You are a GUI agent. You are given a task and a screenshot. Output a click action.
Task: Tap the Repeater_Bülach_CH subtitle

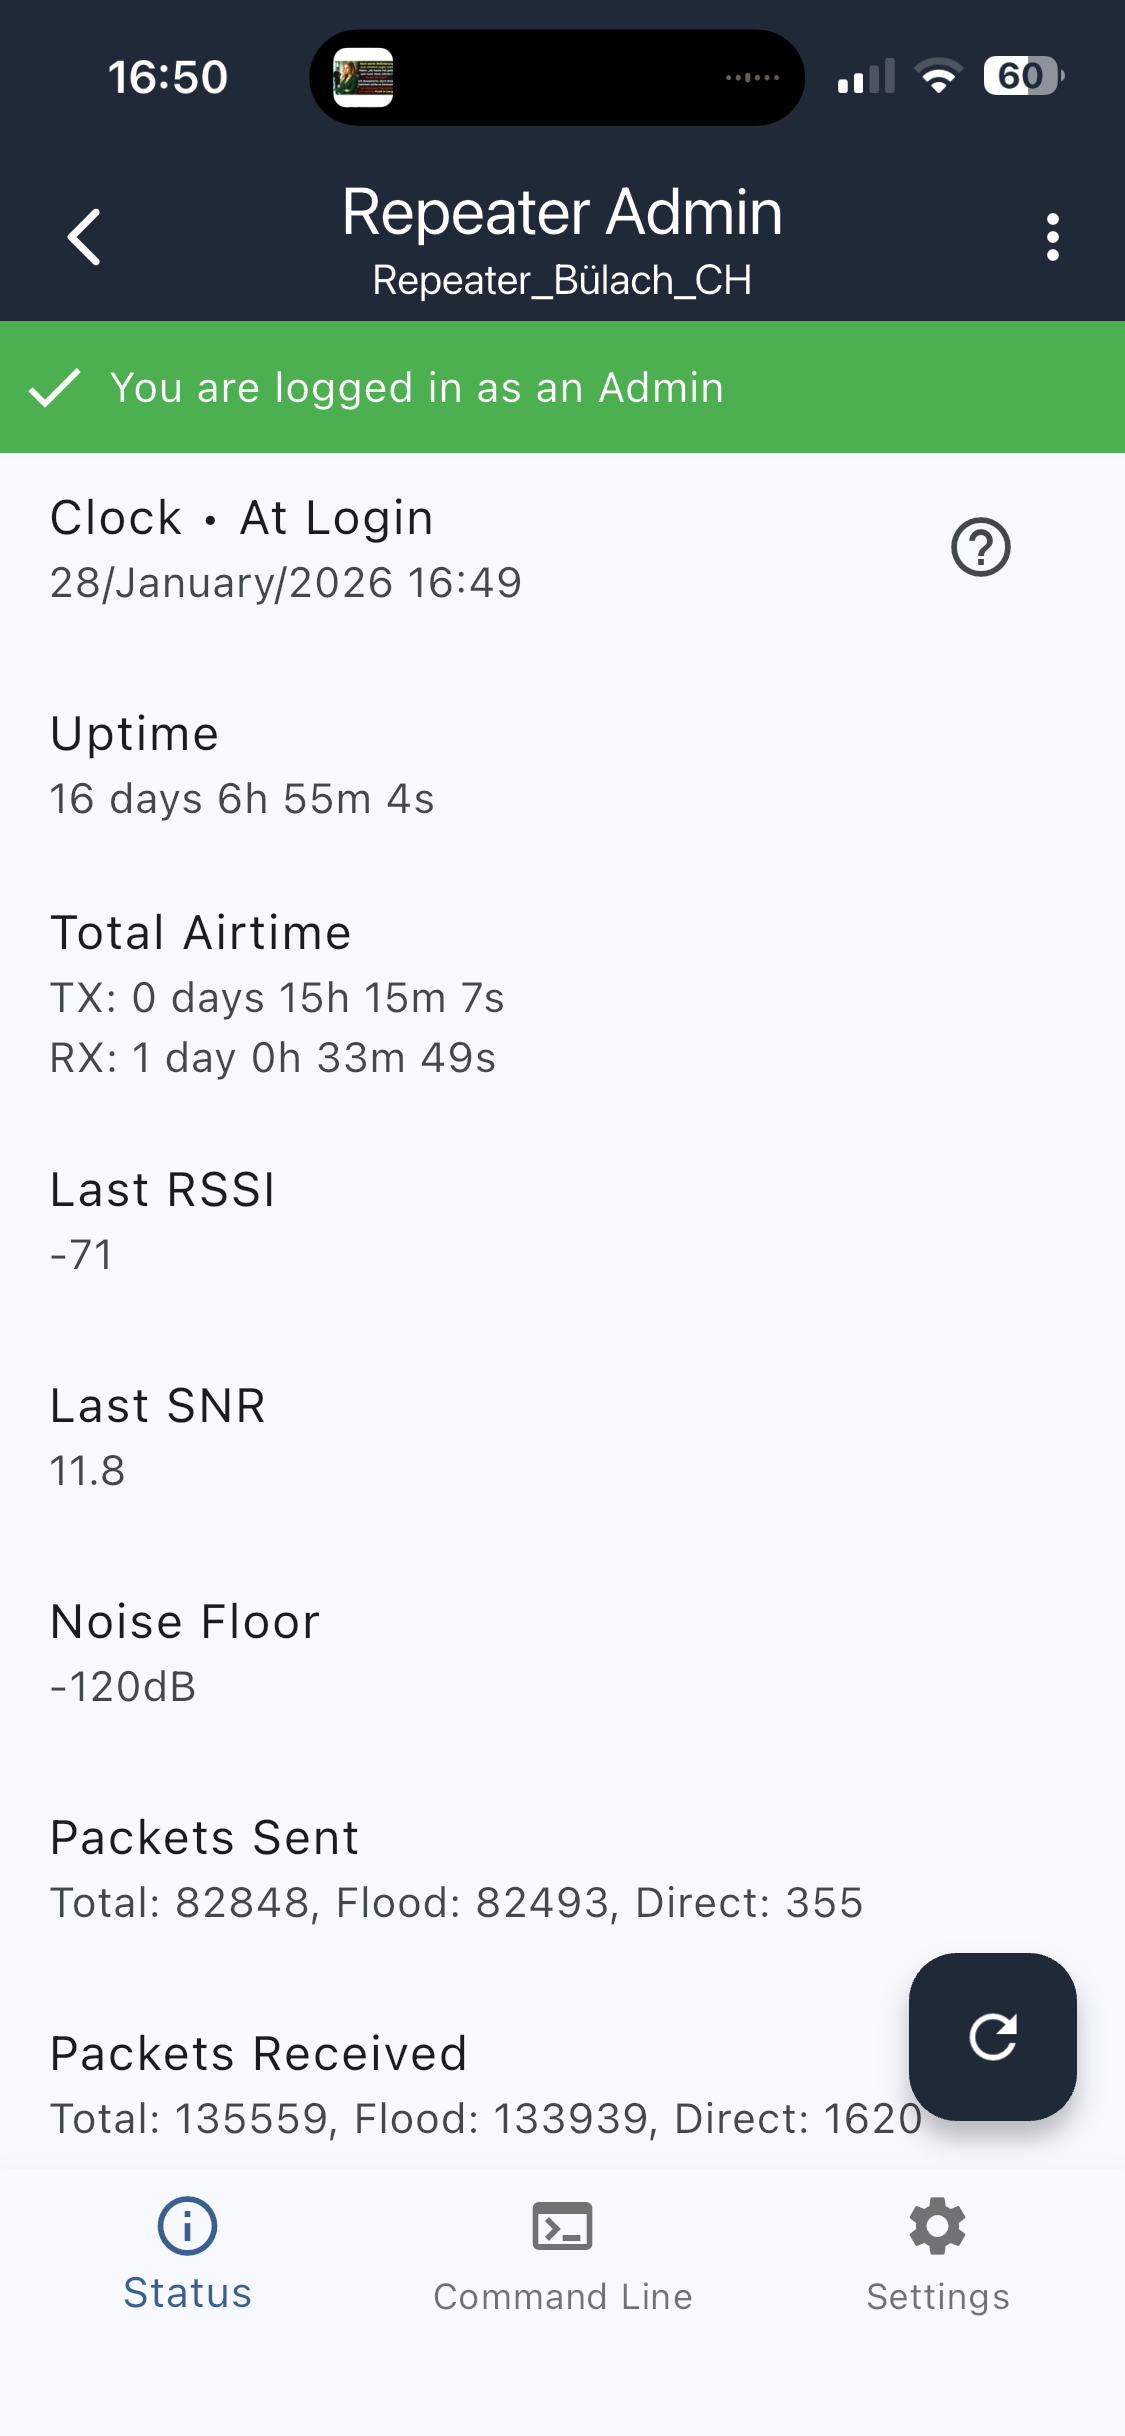point(562,280)
